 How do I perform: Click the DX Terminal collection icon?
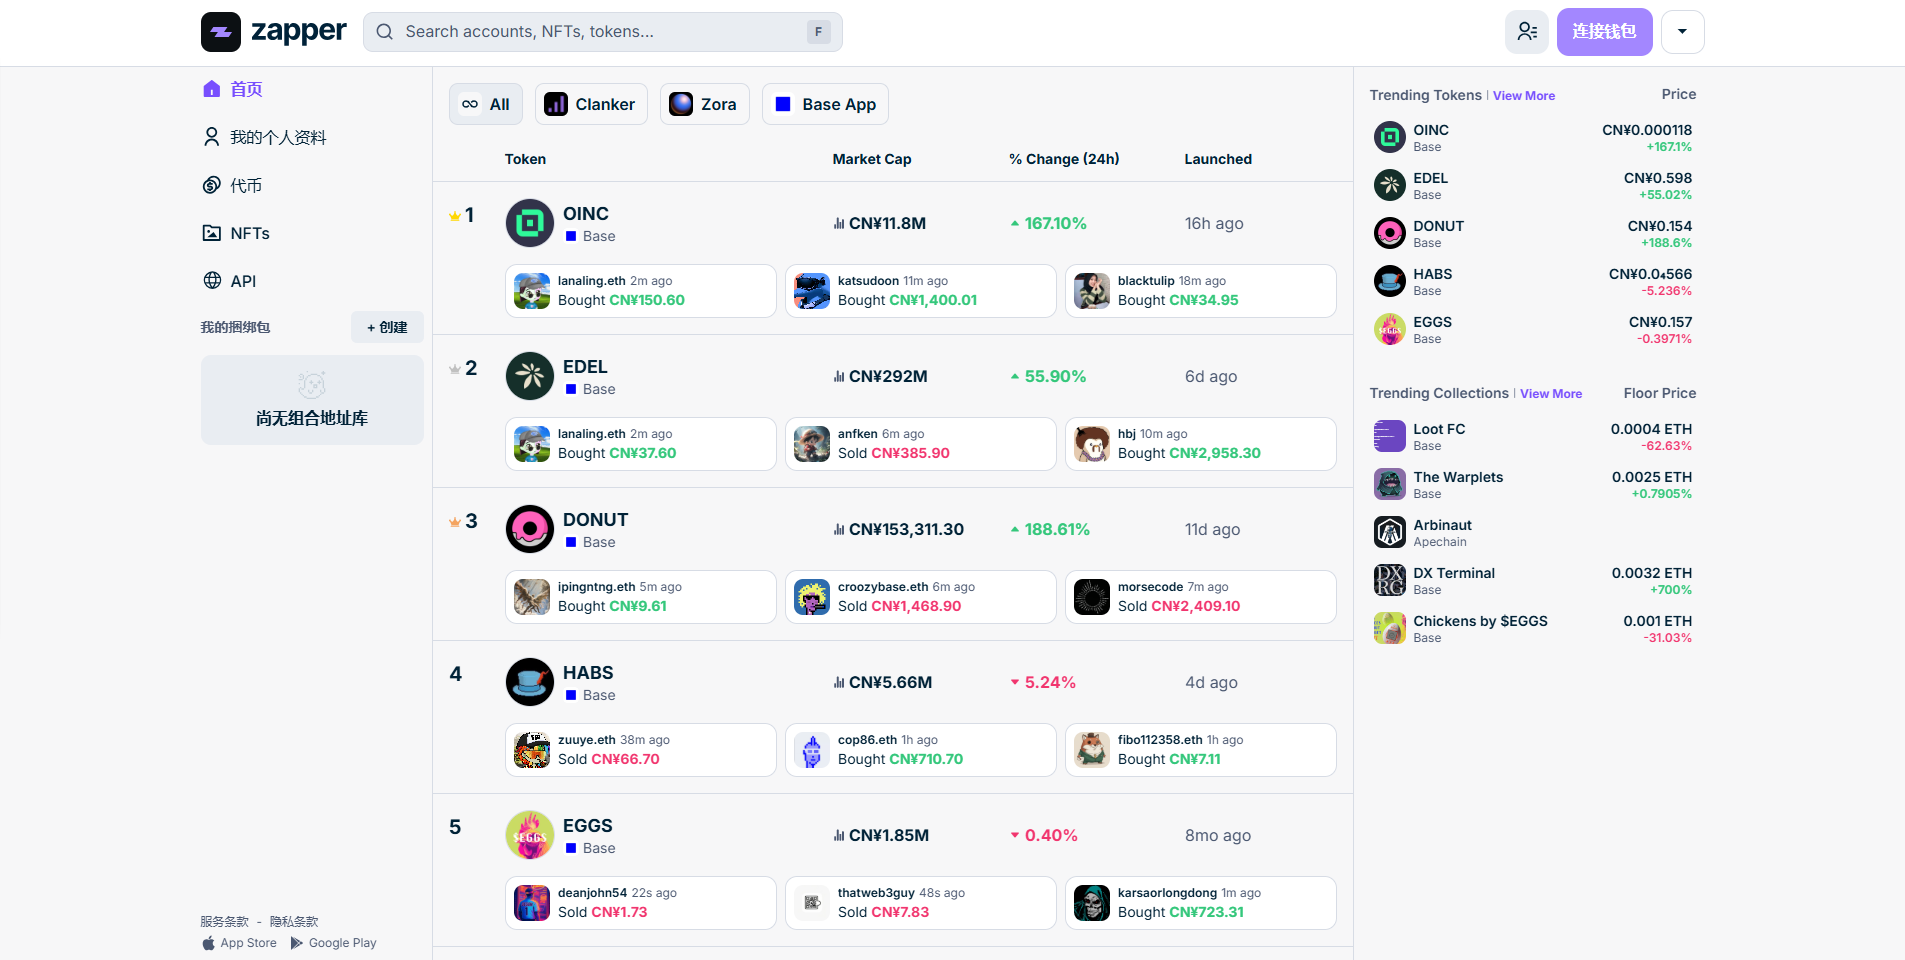click(1389, 580)
